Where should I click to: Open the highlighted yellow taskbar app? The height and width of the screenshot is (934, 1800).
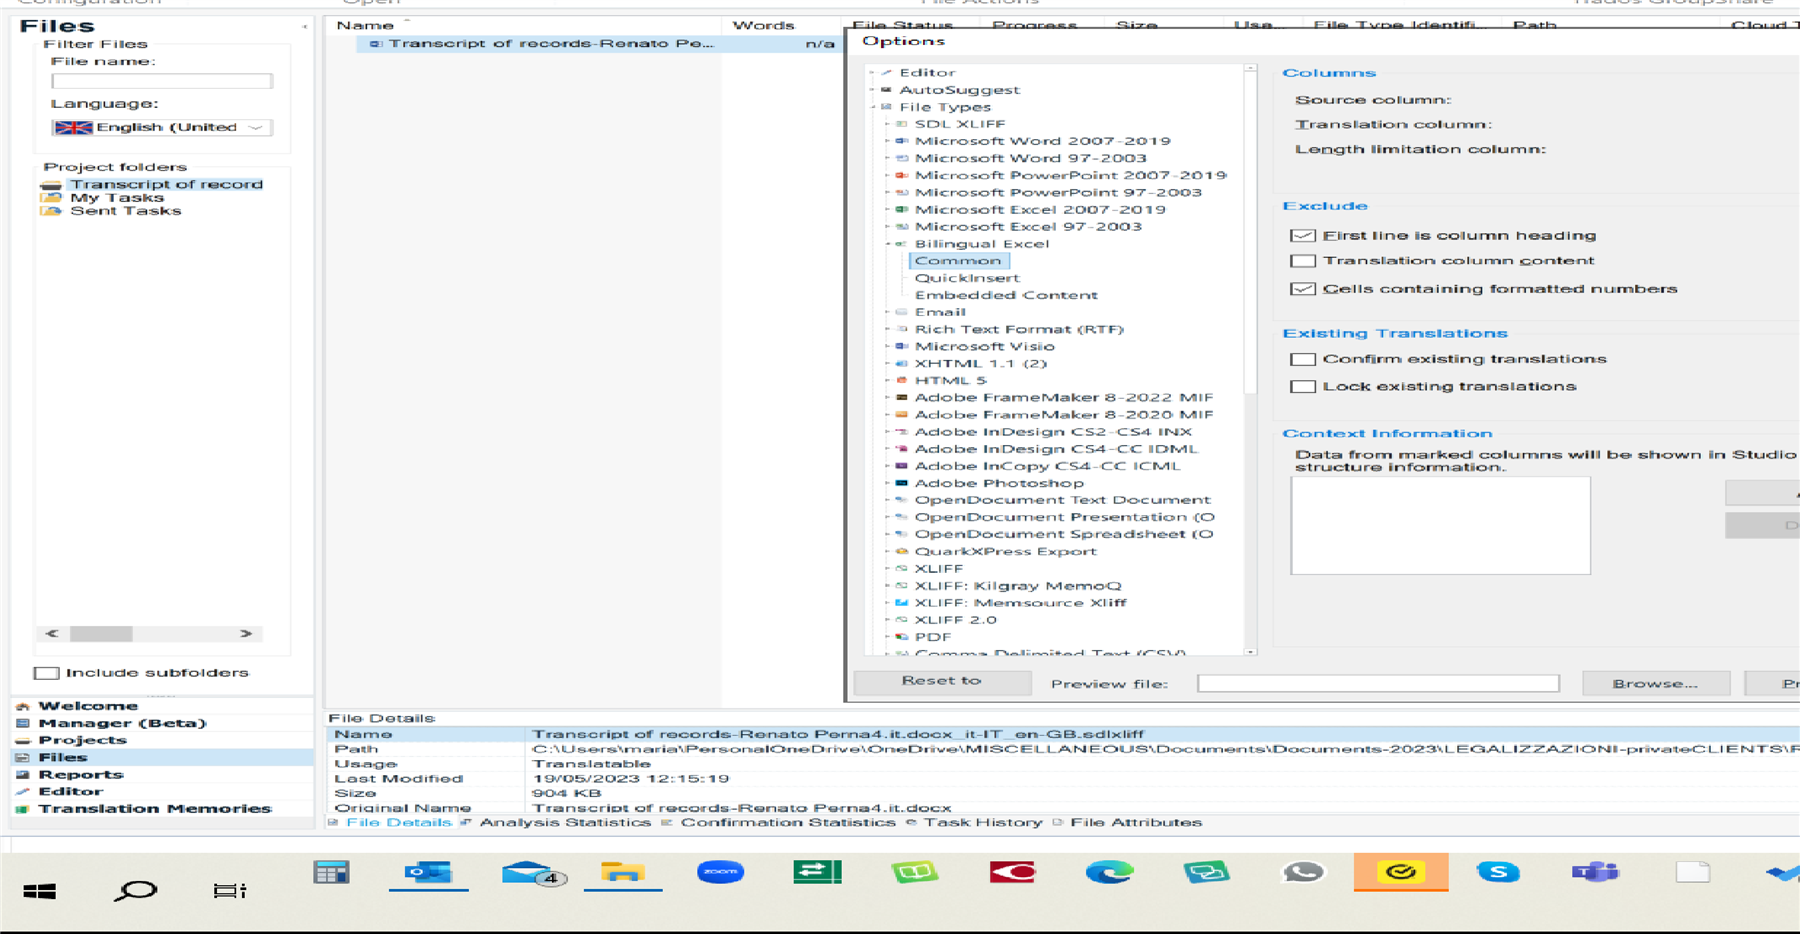(1400, 872)
